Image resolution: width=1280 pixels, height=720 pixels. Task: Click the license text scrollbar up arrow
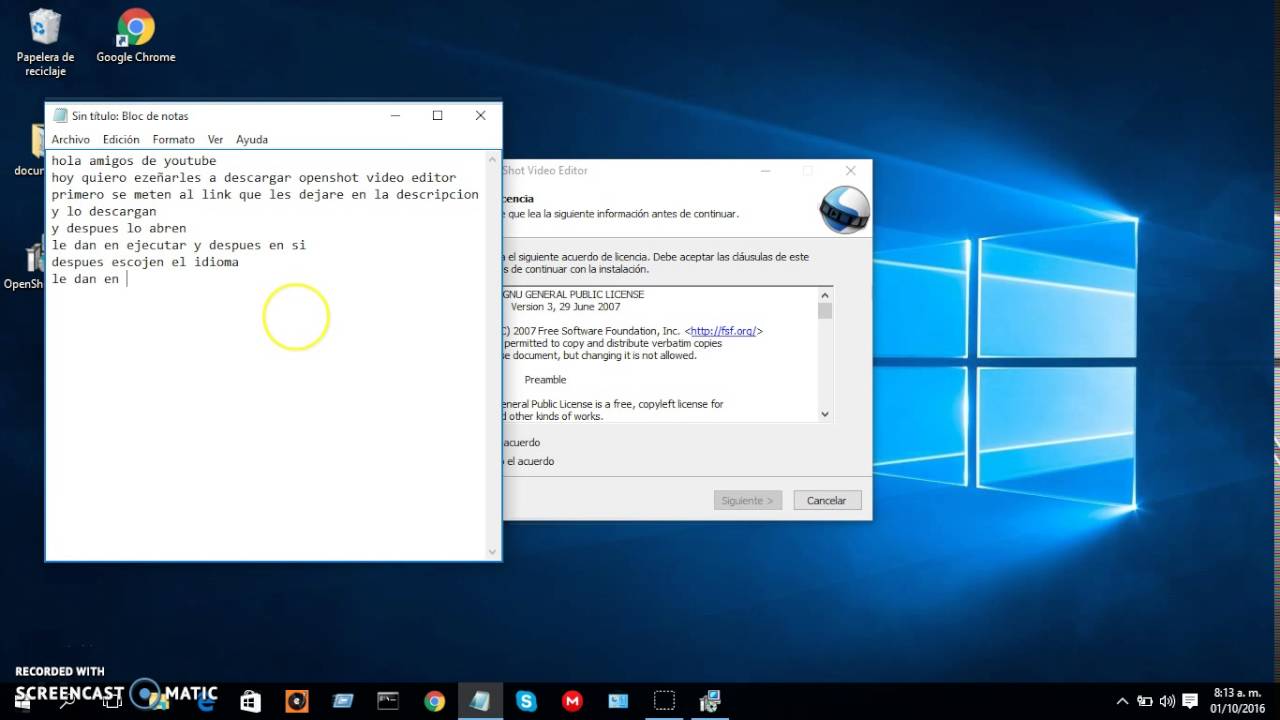click(x=825, y=295)
